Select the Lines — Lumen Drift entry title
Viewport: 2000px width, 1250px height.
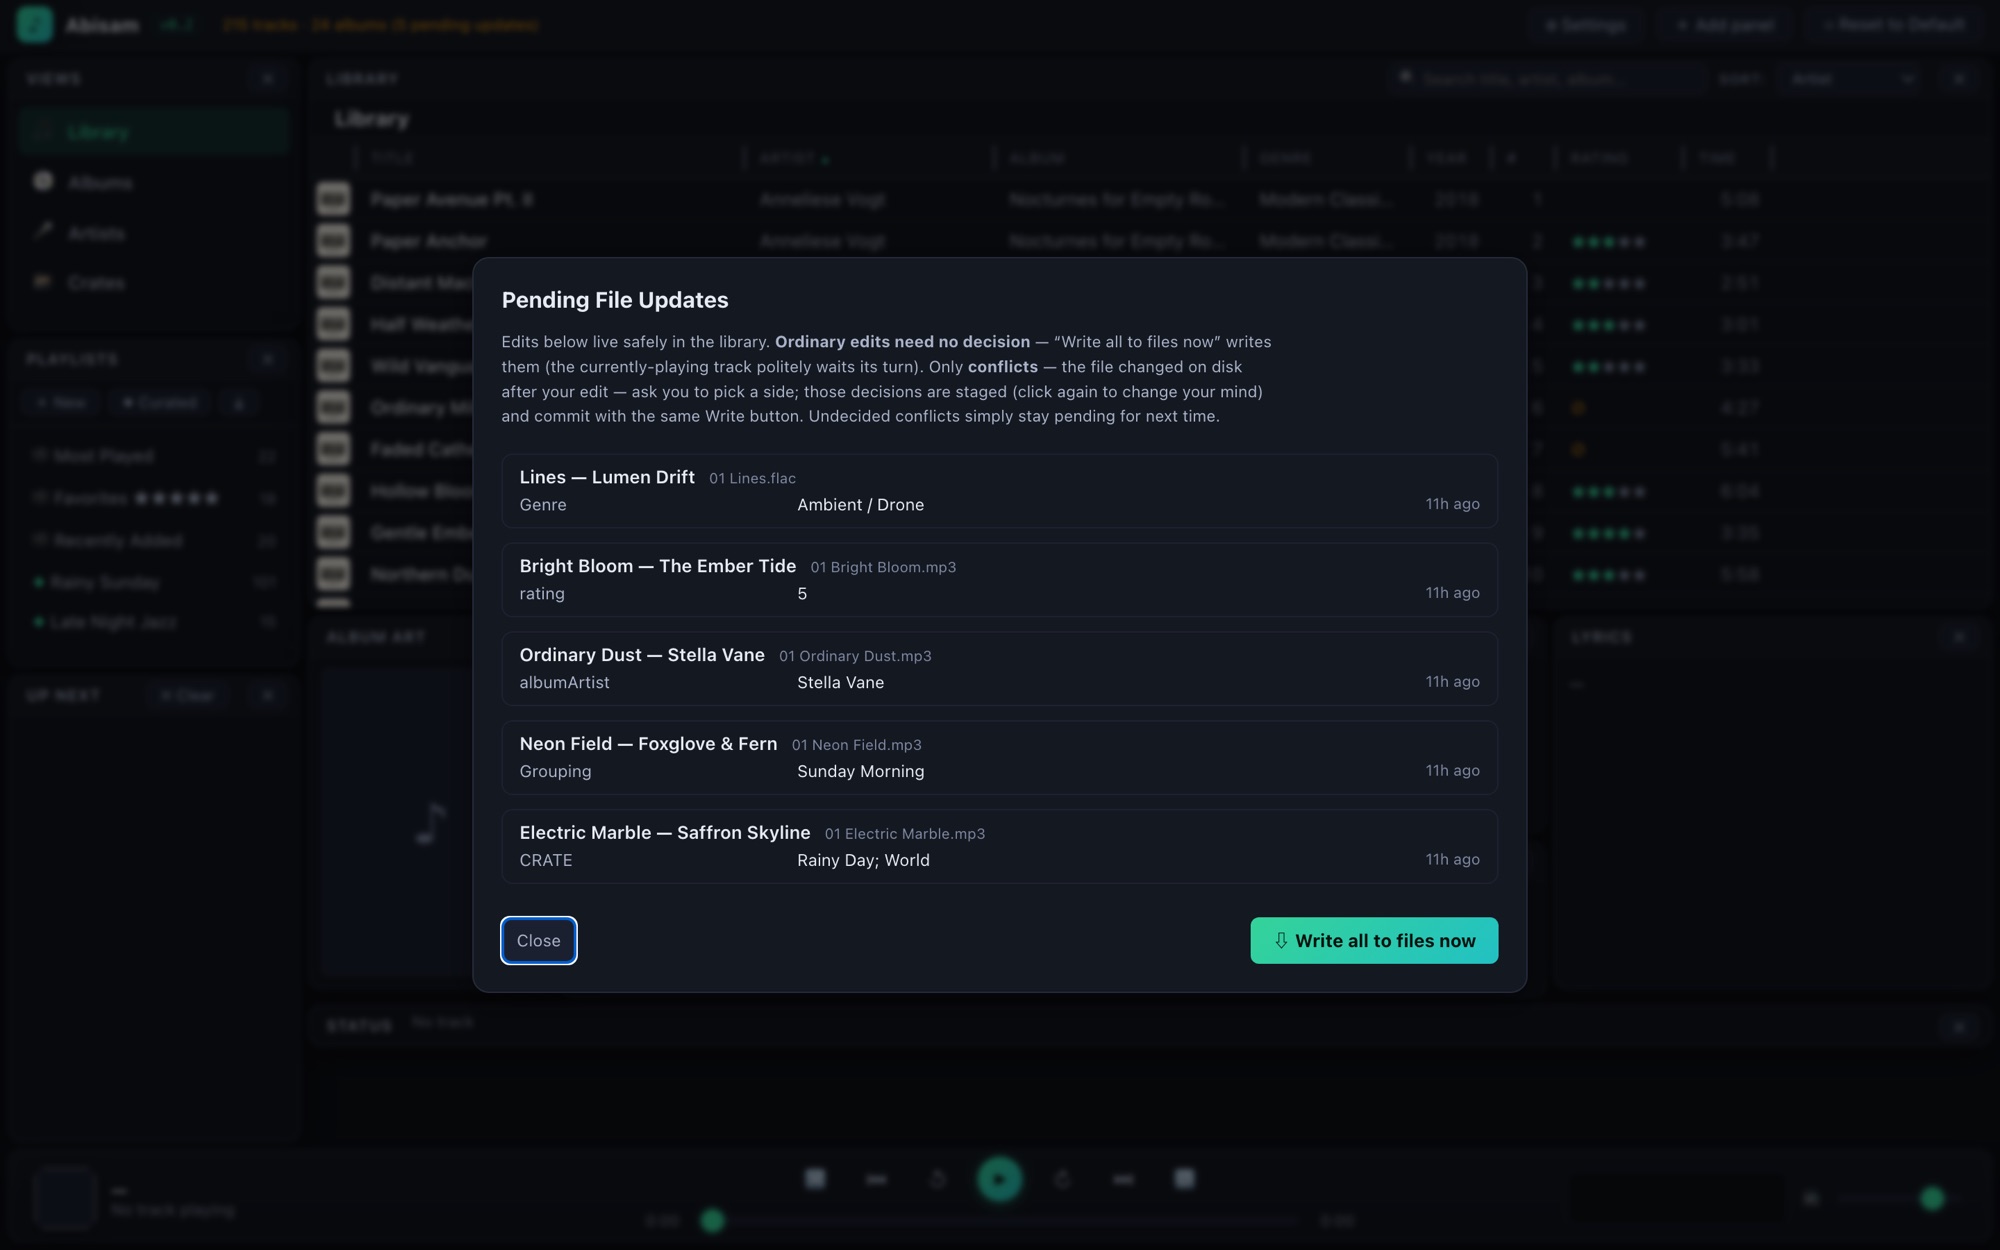click(607, 477)
